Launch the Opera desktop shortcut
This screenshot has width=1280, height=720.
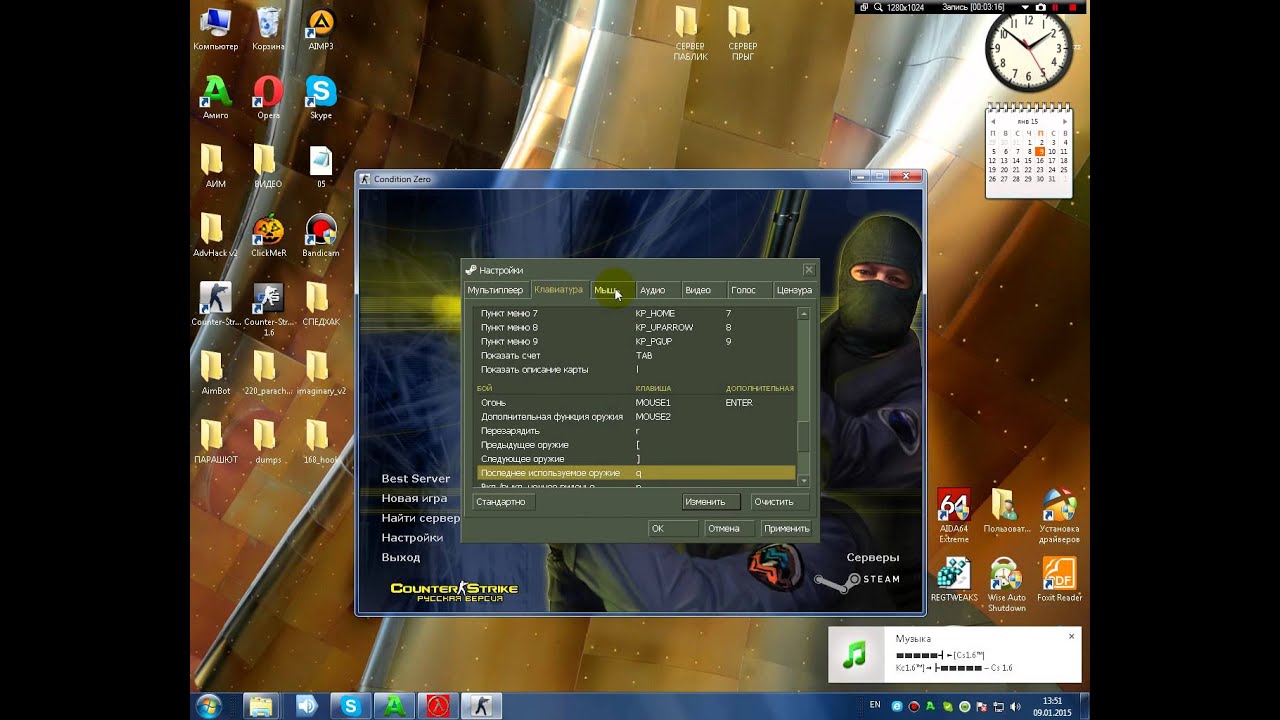coord(268,98)
